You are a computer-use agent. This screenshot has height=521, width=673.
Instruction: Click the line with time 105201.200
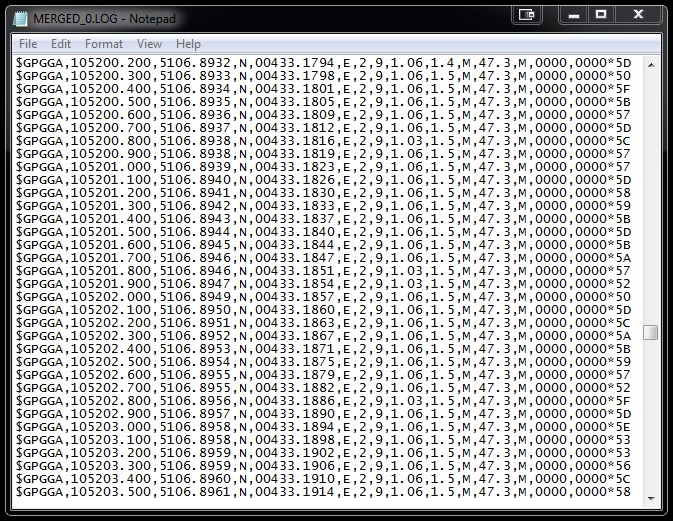(x=324, y=193)
